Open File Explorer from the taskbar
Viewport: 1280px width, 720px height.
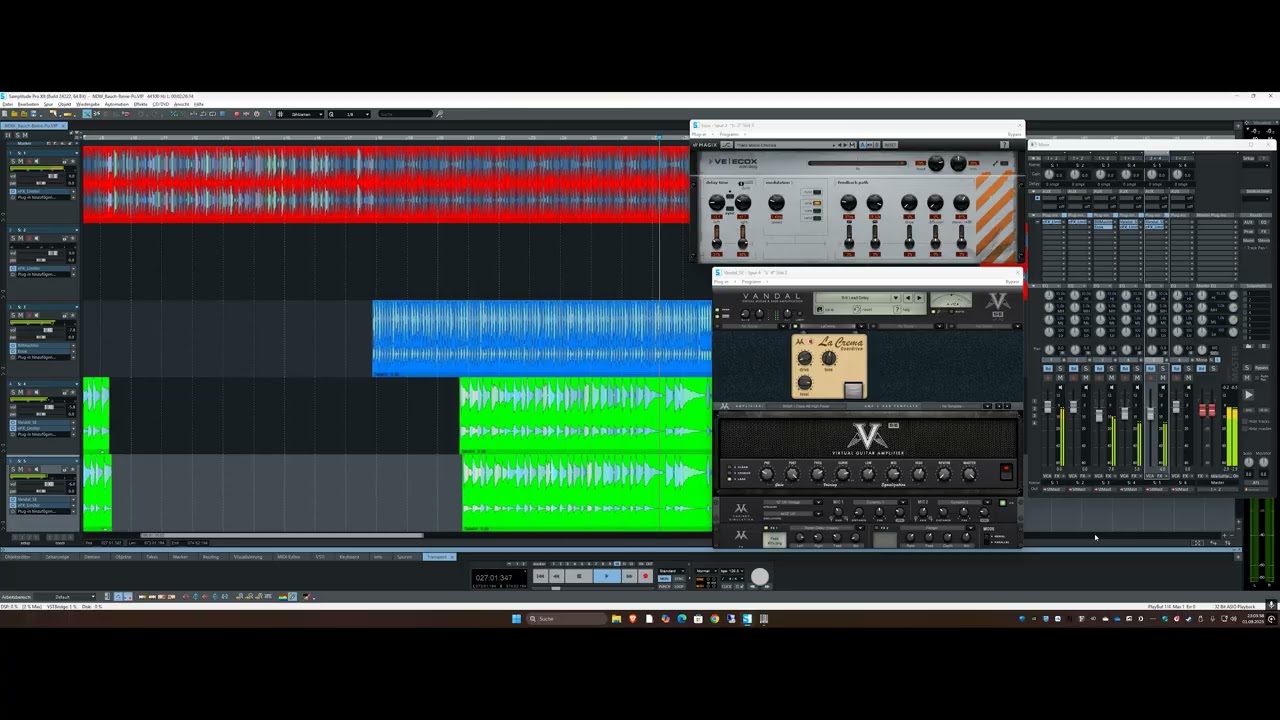(x=616, y=619)
